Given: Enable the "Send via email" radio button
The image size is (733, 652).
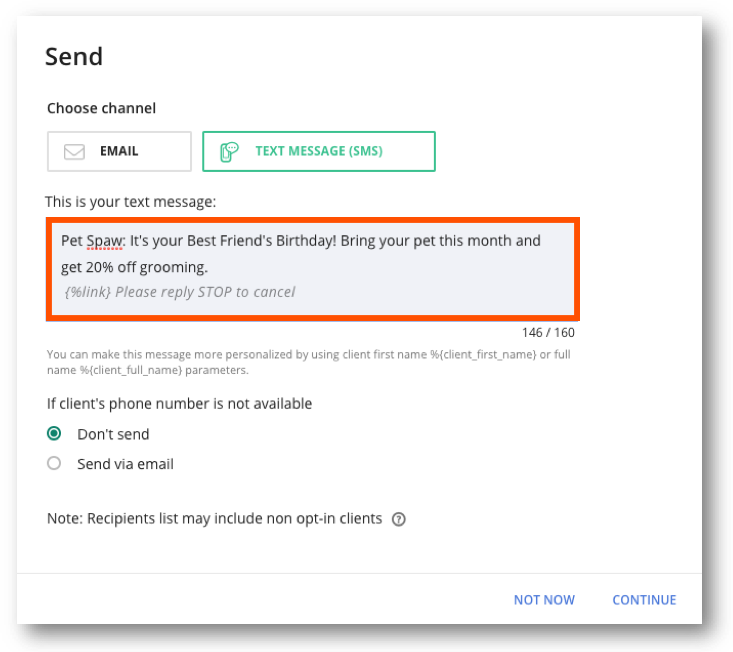Looking at the screenshot, I should [54, 463].
